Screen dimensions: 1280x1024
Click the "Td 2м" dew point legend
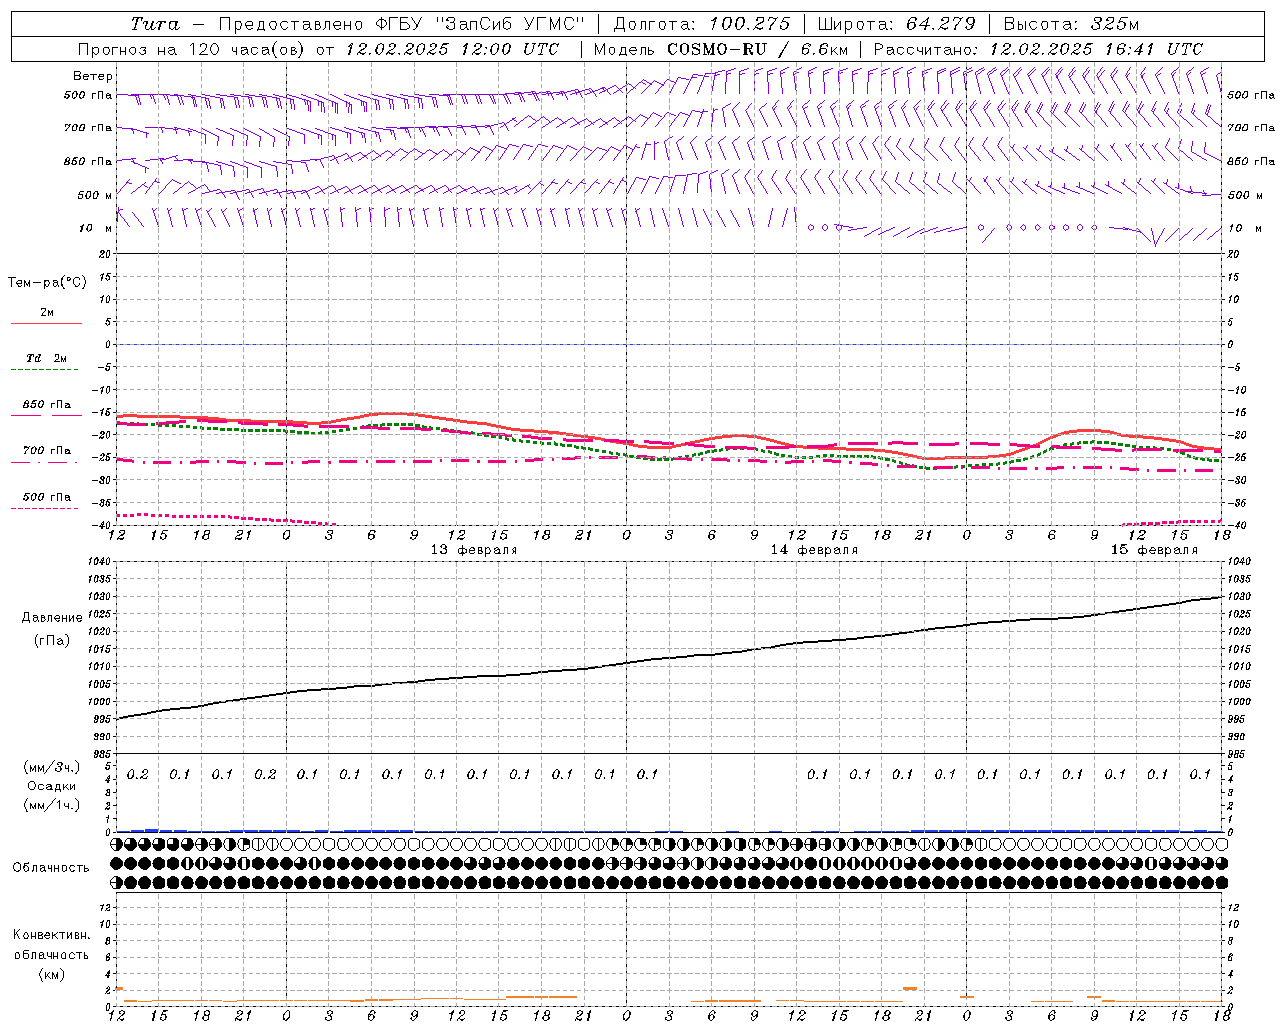[47, 358]
